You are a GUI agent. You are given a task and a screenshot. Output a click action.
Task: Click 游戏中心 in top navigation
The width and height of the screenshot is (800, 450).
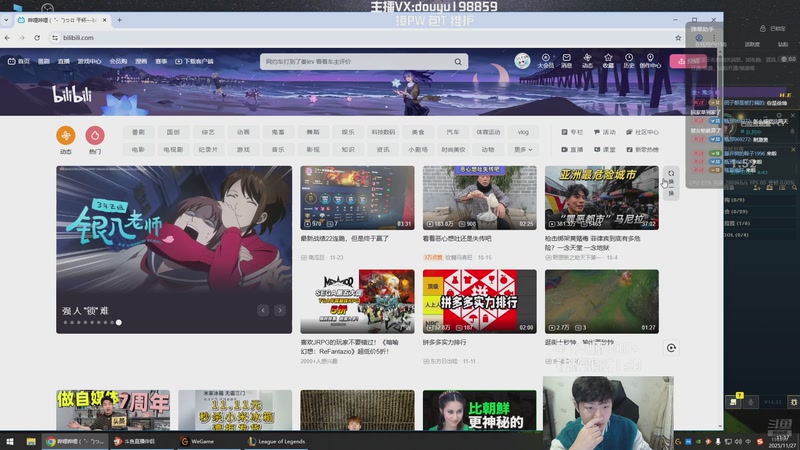point(89,61)
